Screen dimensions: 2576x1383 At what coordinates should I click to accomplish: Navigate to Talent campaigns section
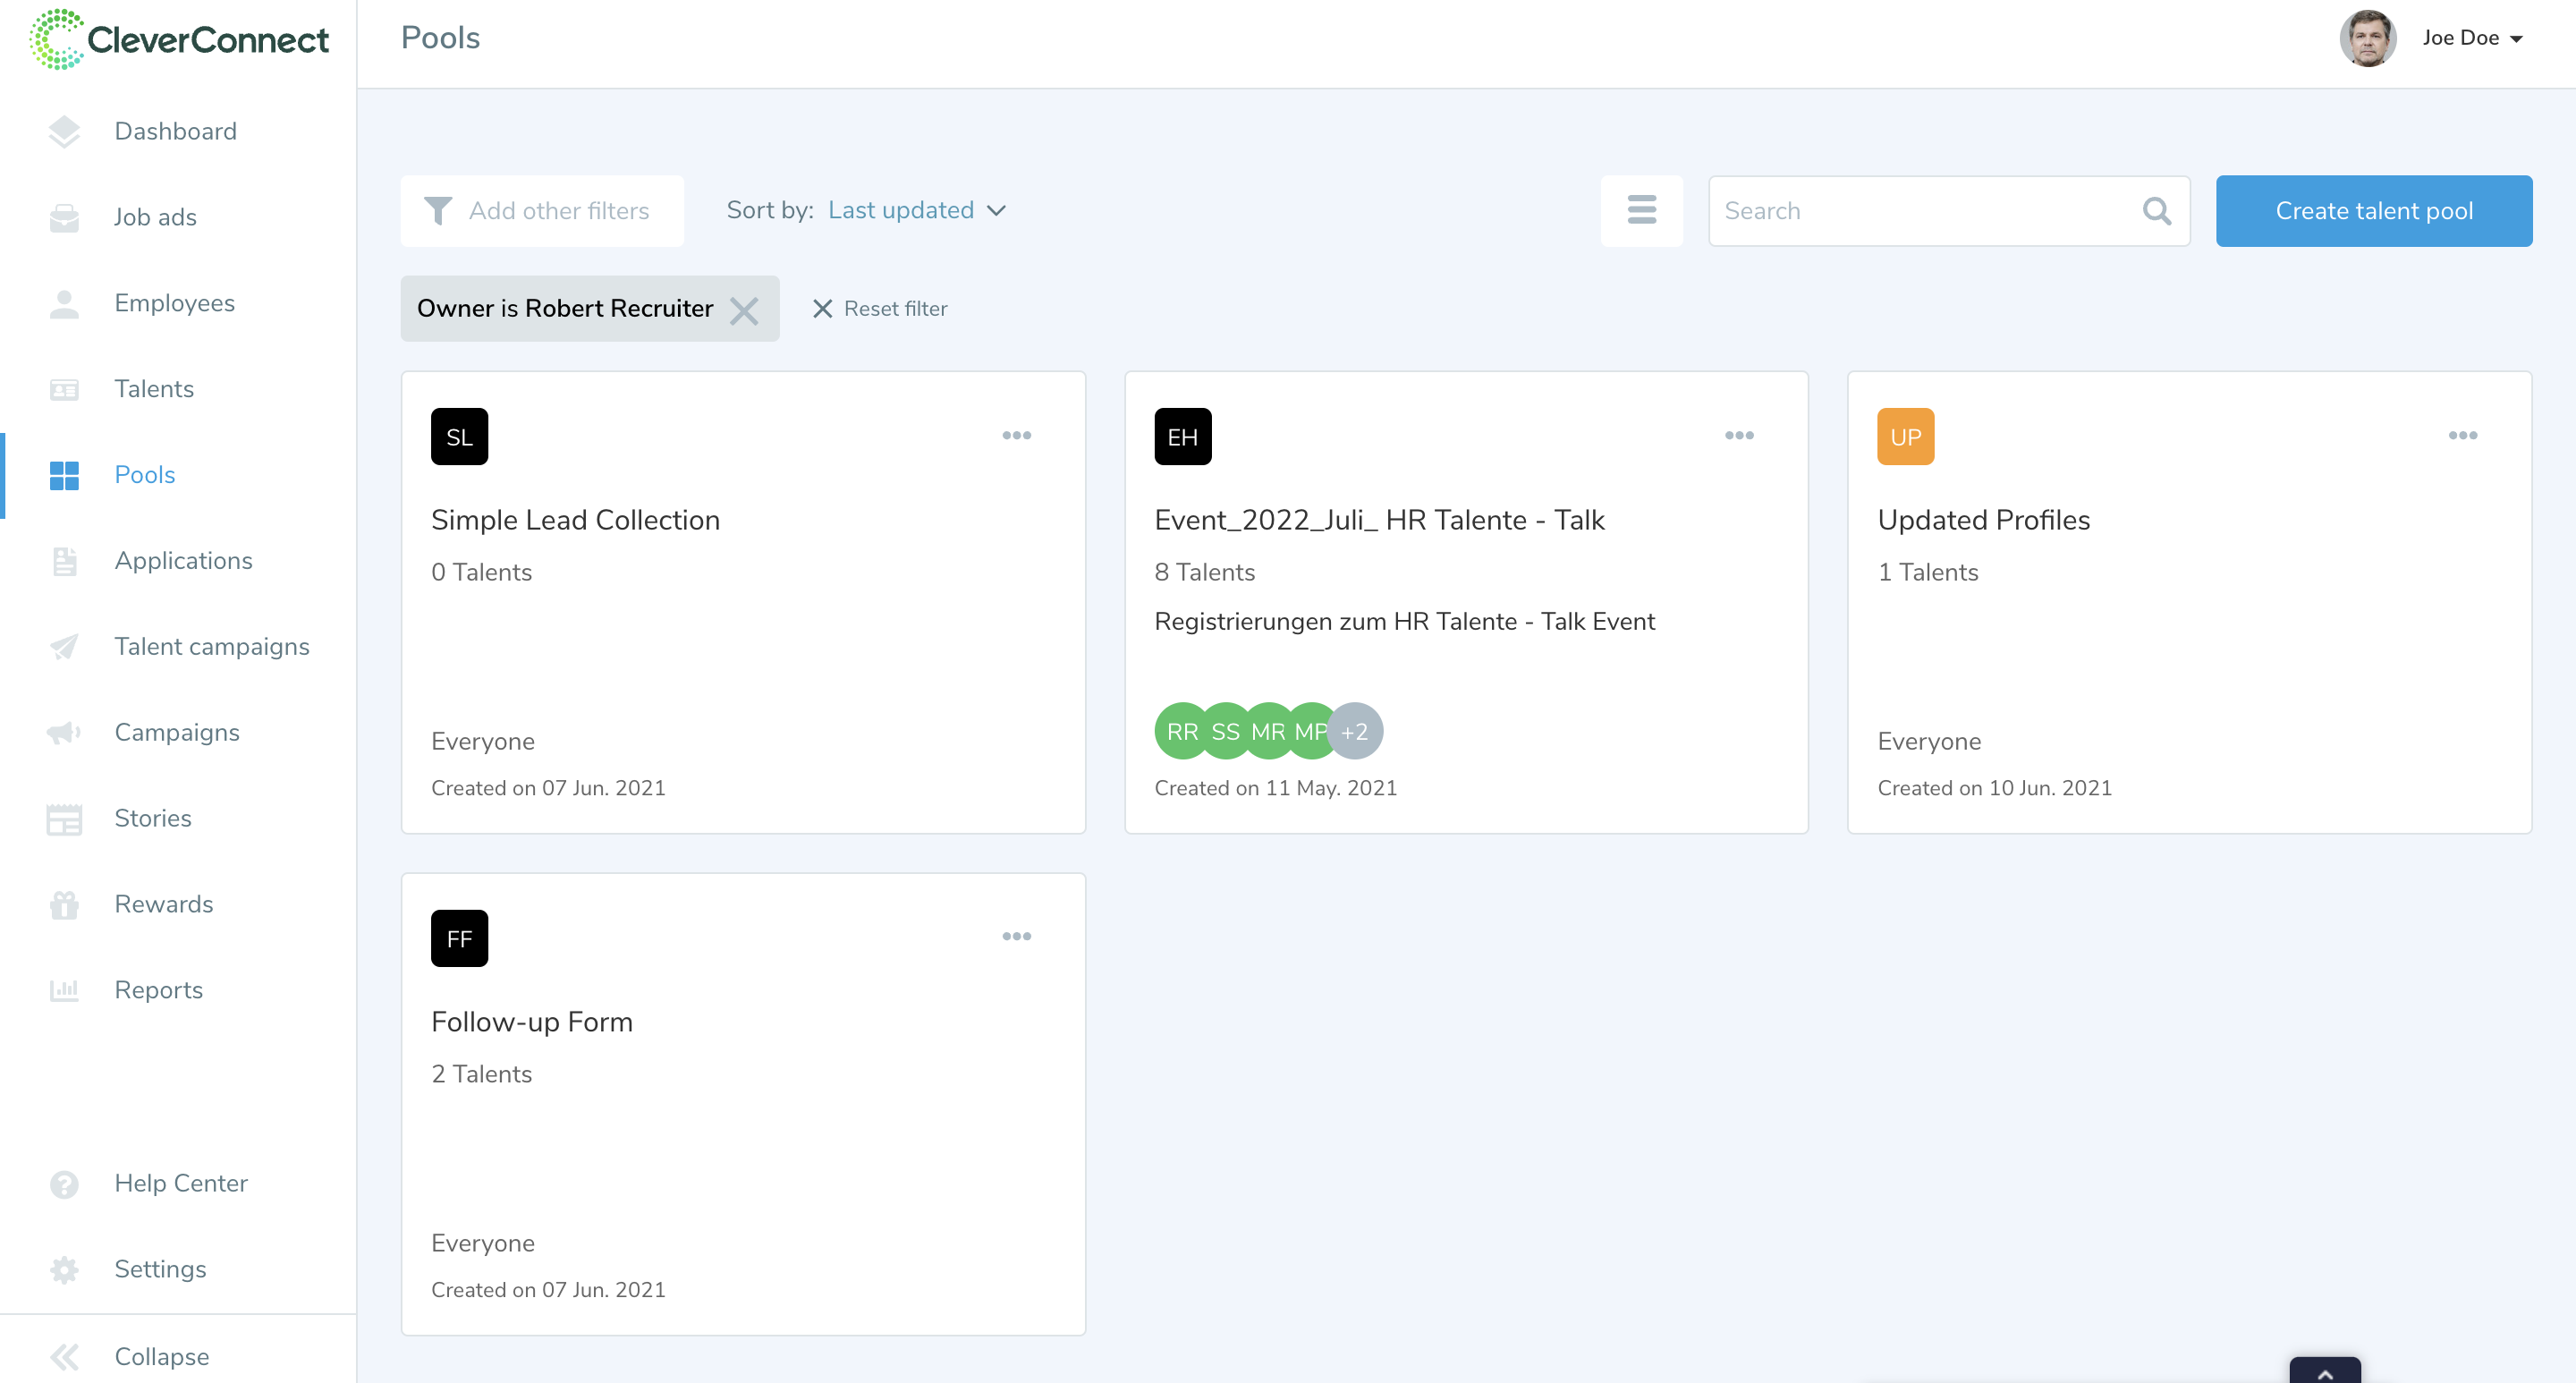[x=211, y=646]
